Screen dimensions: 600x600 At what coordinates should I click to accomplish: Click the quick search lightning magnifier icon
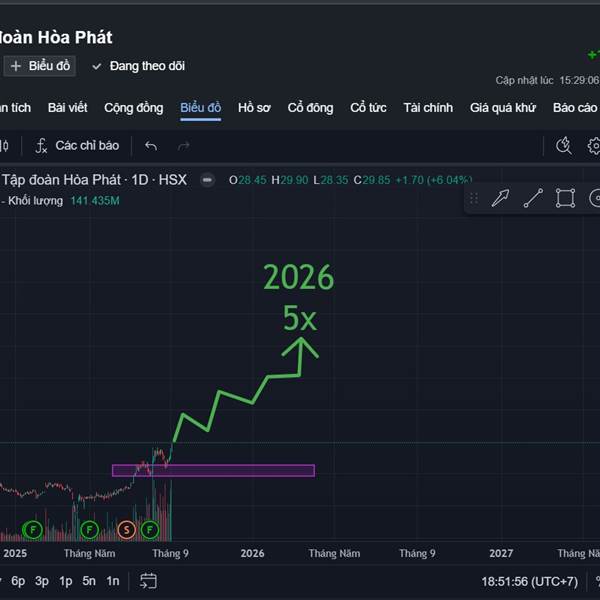(564, 146)
